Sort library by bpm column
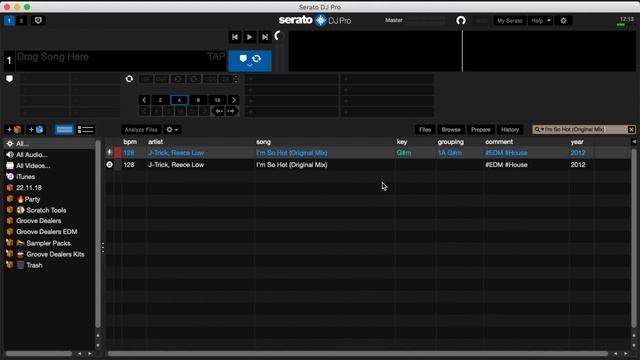The height and width of the screenshot is (360, 640). click(x=130, y=142)
